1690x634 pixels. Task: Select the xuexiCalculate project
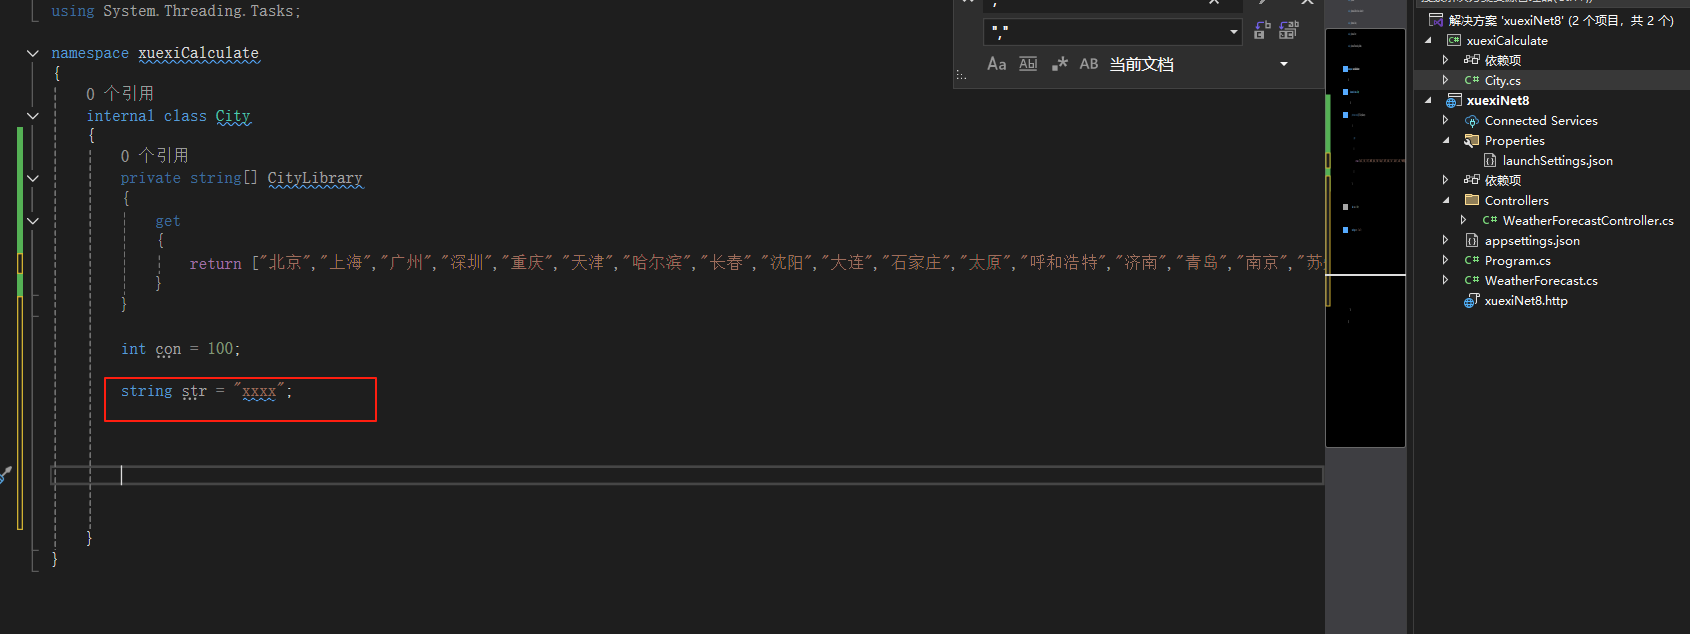point(1507,40)
